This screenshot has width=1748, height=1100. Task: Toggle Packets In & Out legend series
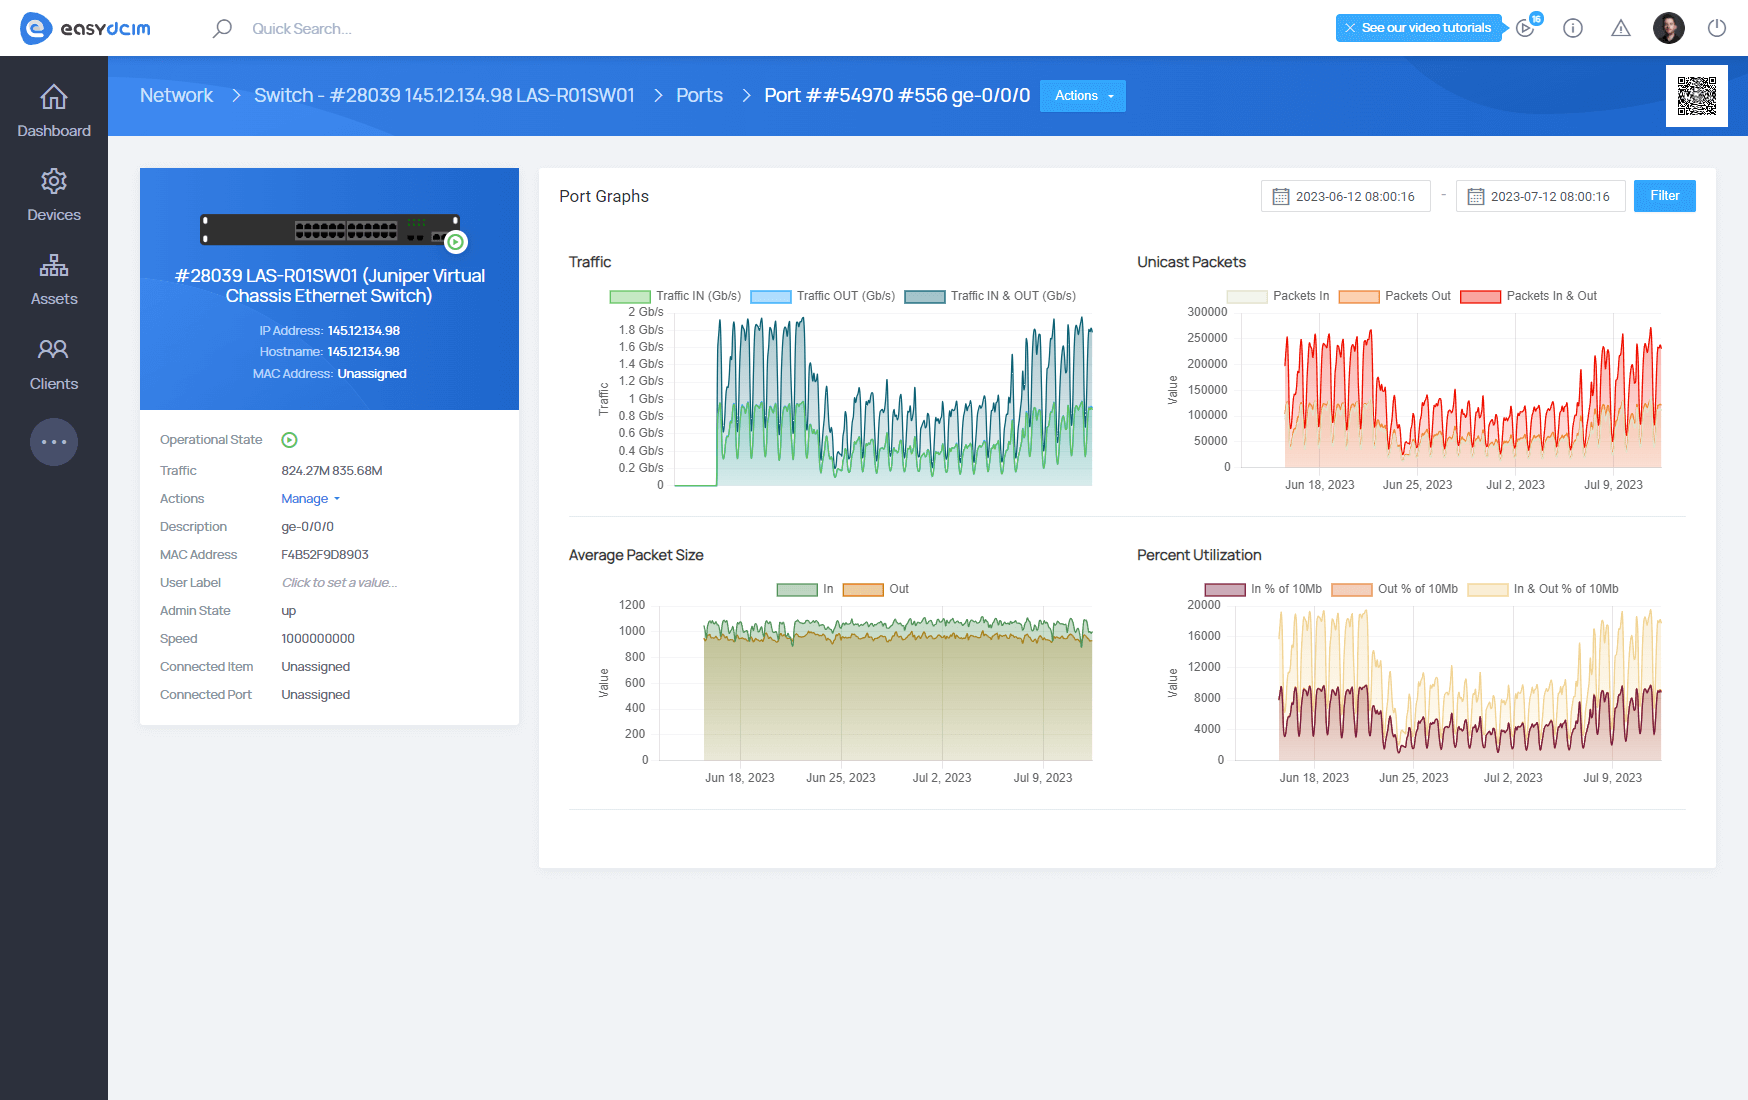click(x=1528, y=296)
